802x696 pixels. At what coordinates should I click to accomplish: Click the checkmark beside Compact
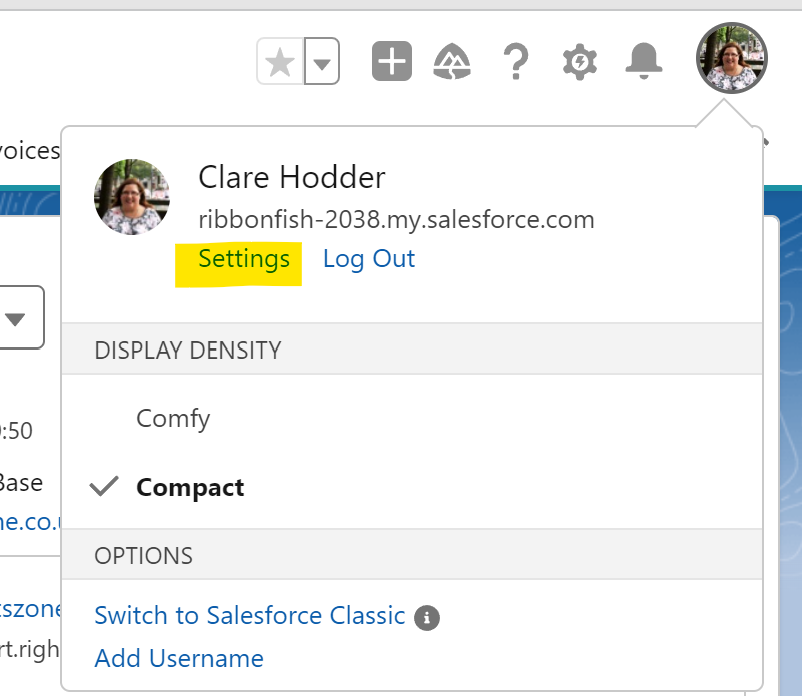point(104,487)
